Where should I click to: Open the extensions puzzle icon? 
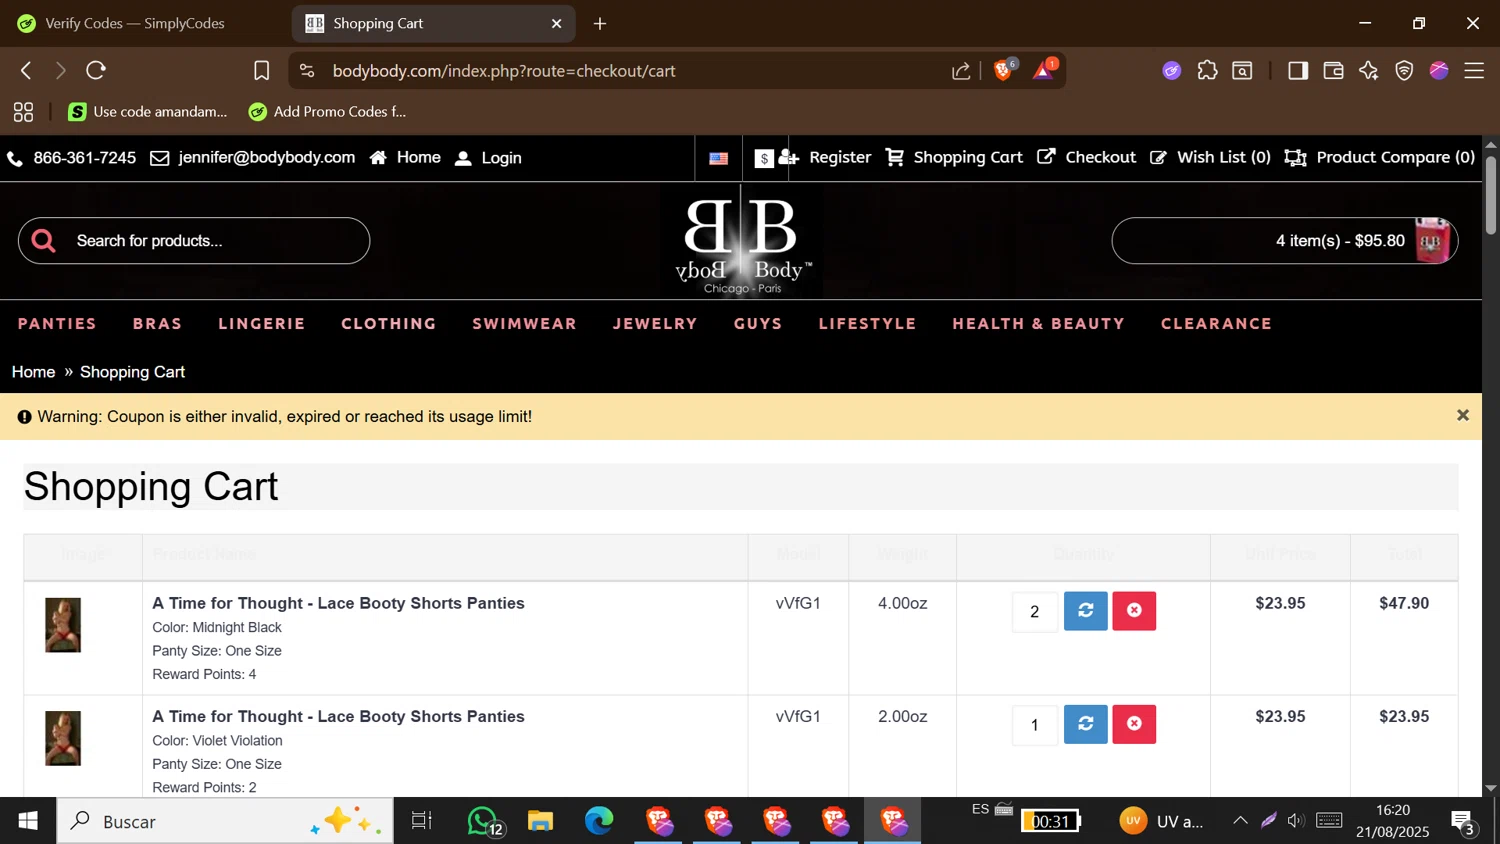click(1208, 71)
